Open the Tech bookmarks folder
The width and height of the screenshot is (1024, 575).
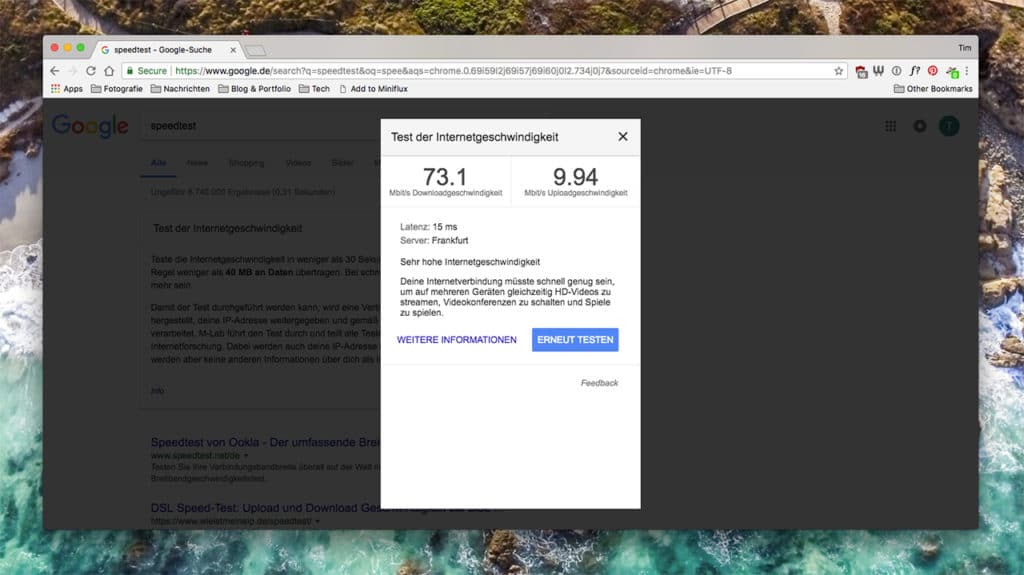[x=314, y=89]
